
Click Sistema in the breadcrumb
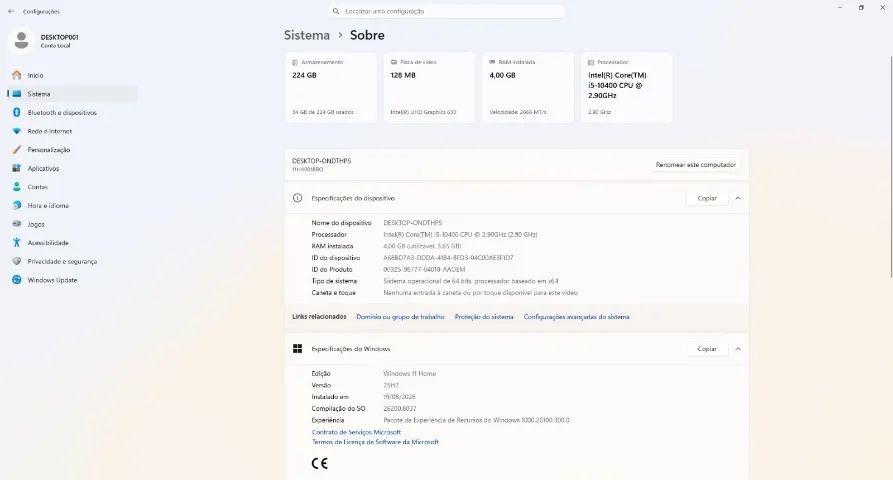pos(307,35)
